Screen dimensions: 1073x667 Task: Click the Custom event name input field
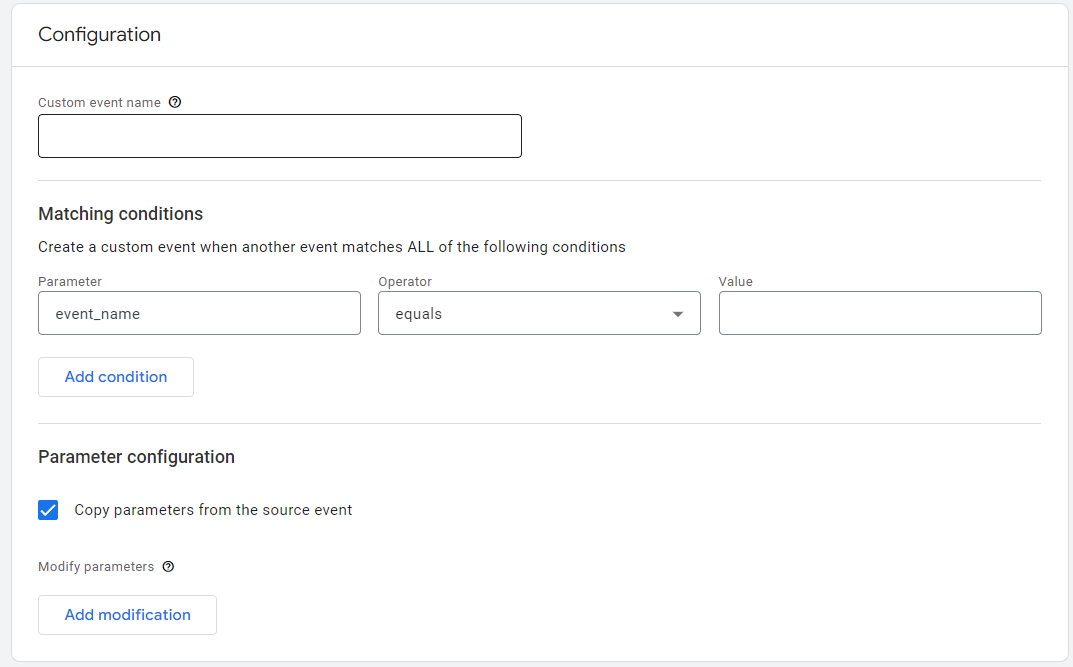[x=280, y=136]
